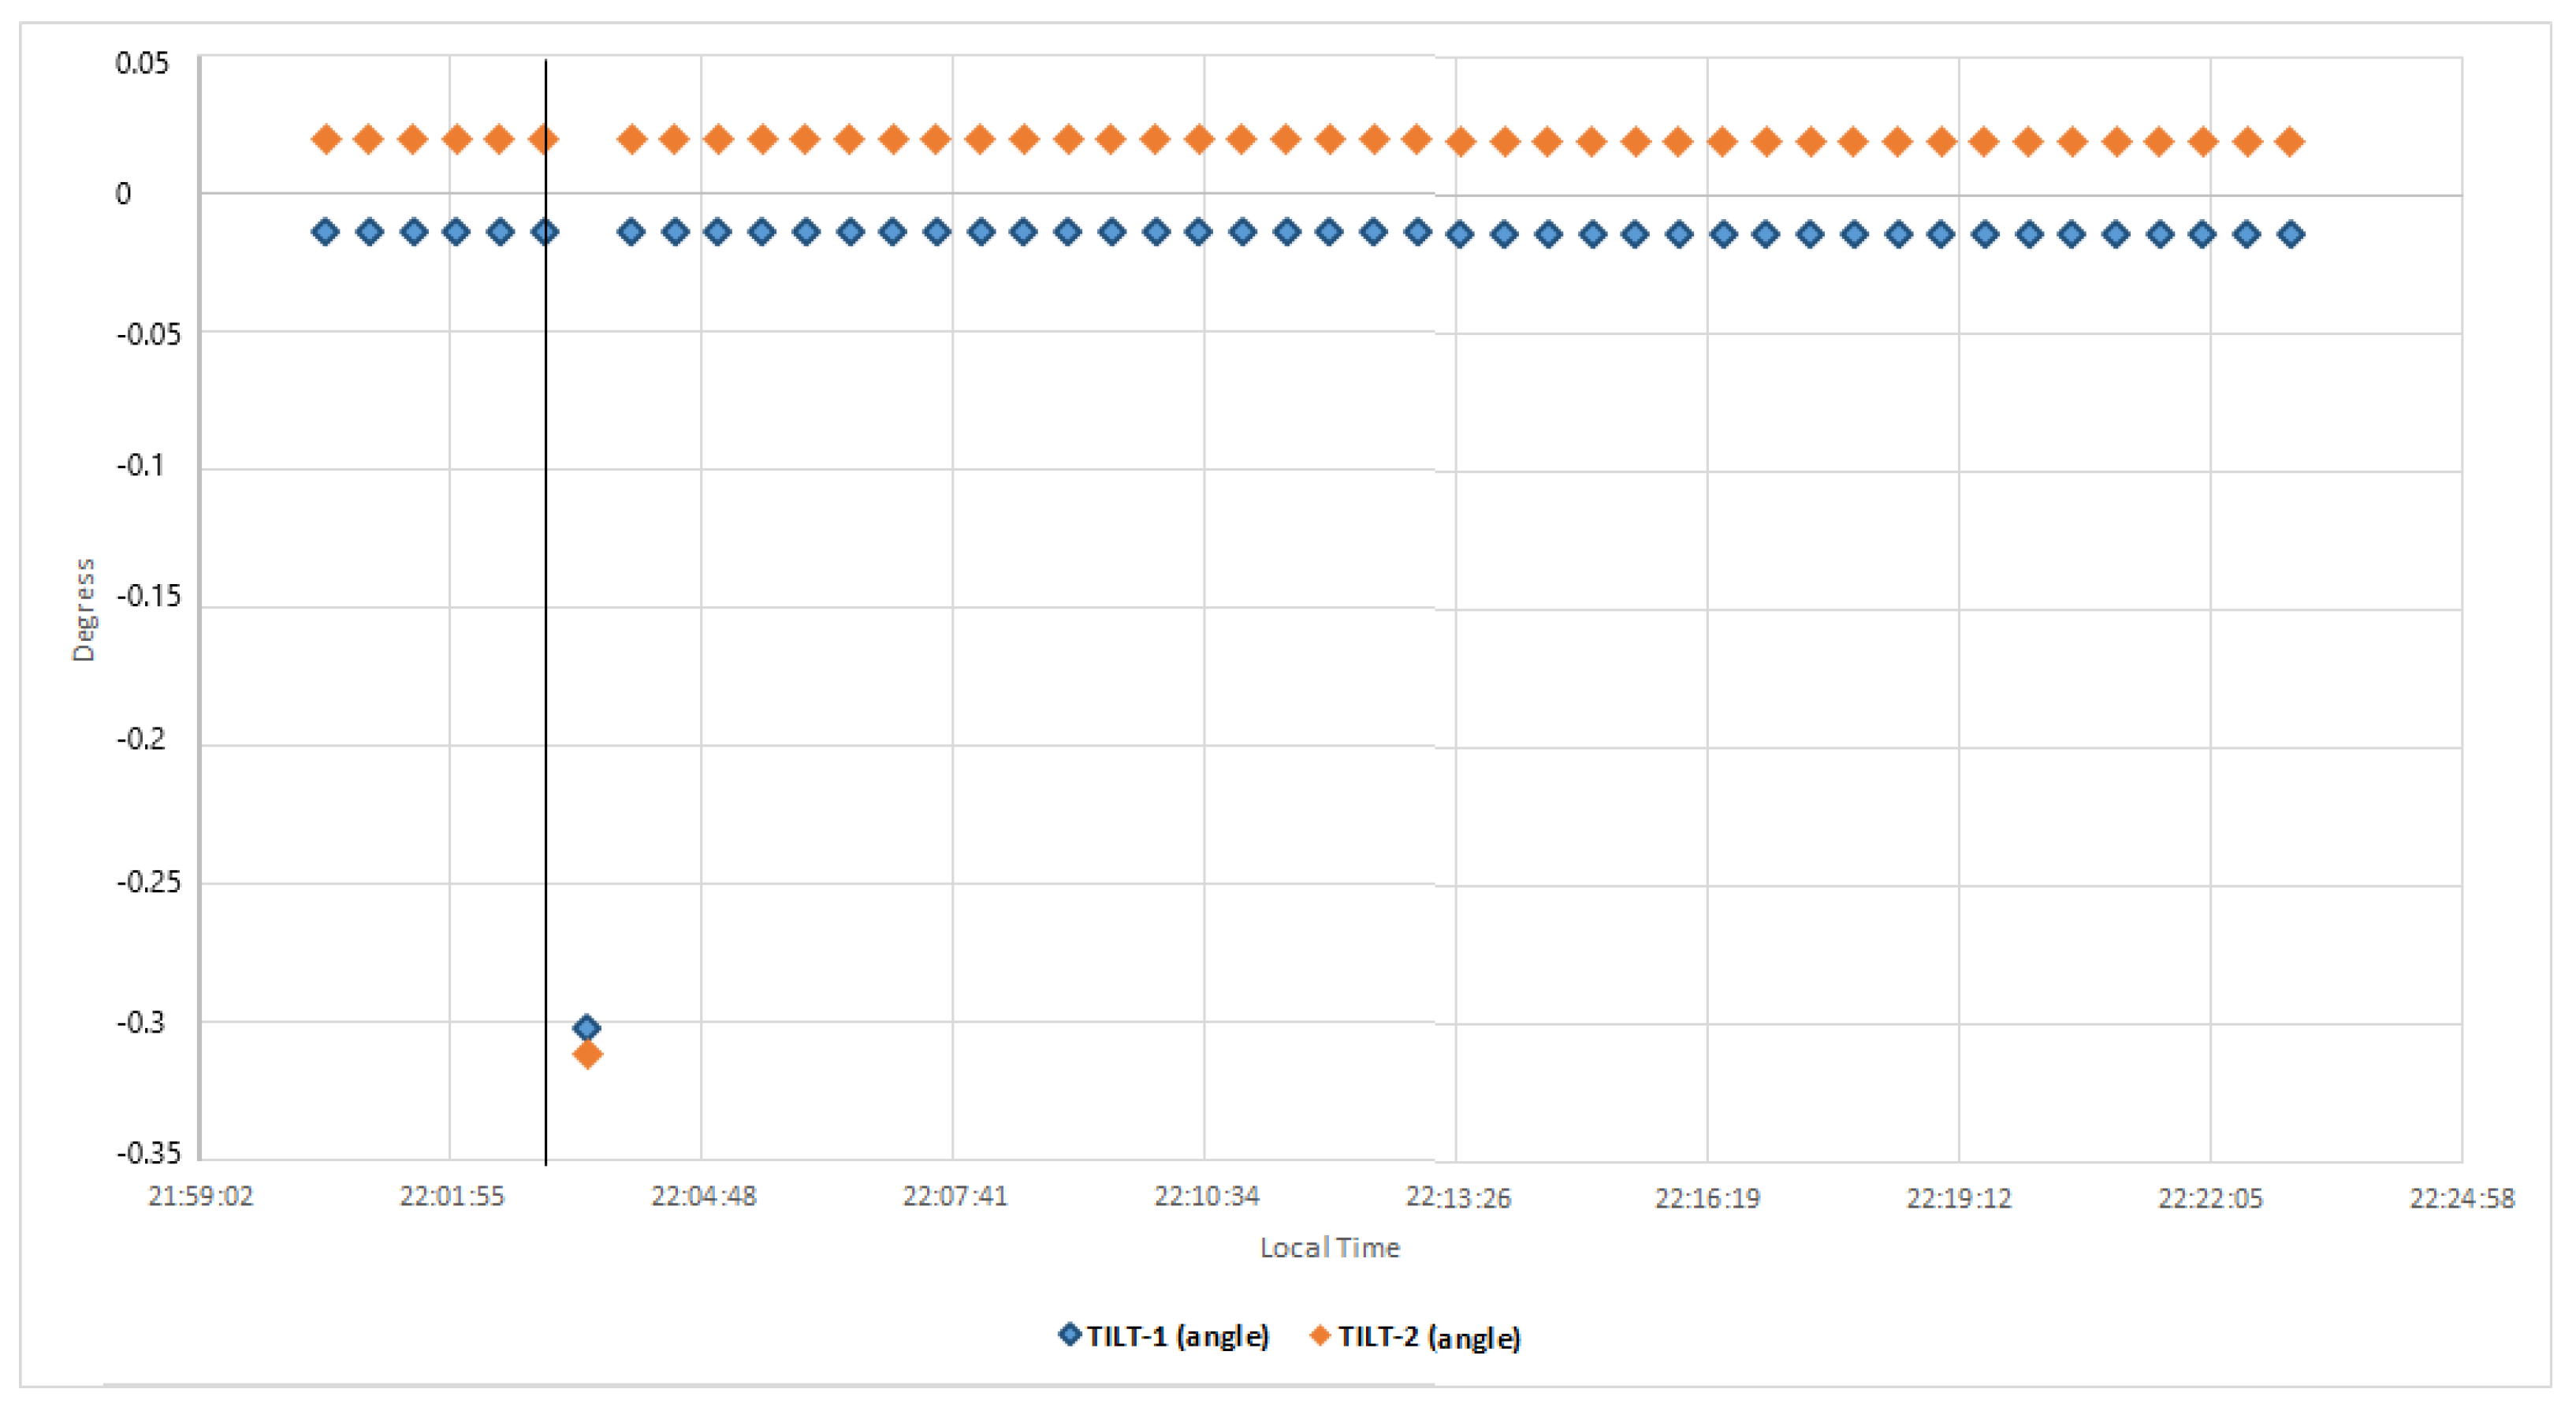Select the rightmost orange TILT-2 data point
This screenshot has width=2576, height=1426.
tap(2290, 142)
